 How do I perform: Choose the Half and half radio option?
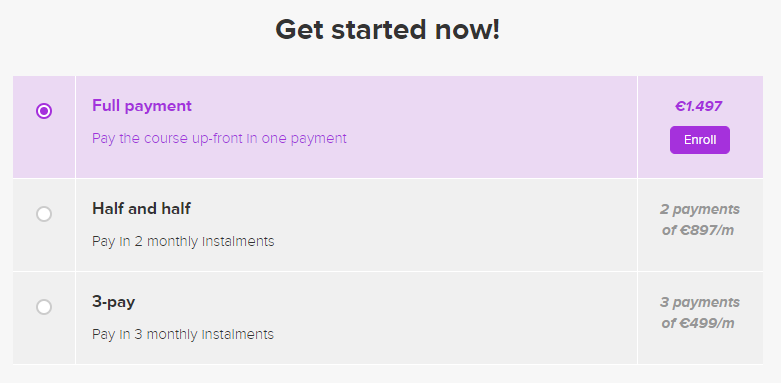click(x=44, y=214)
